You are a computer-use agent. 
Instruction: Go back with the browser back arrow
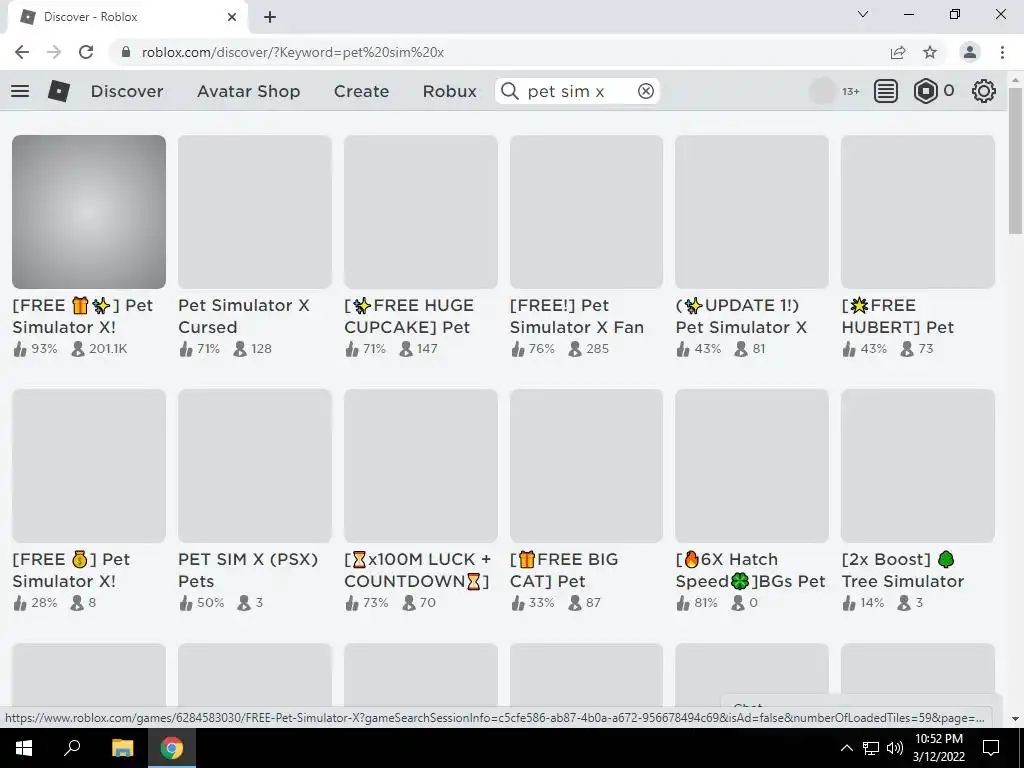pos(22,52)
